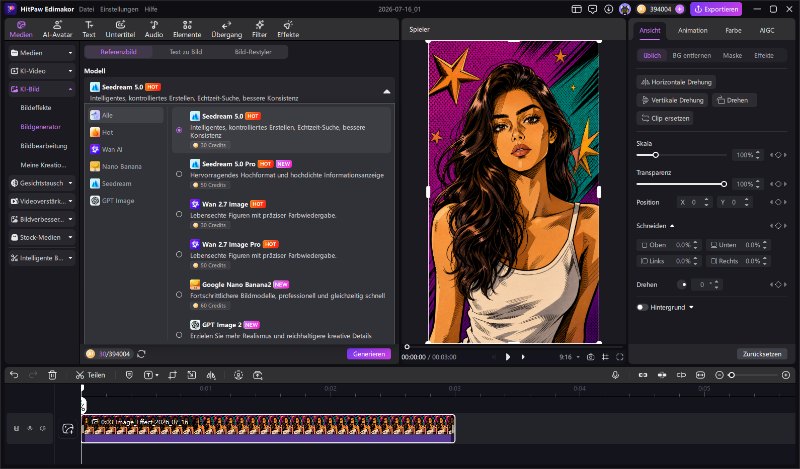Switch to the Animation tab
800x469 pixels.
tap(692, 31)
